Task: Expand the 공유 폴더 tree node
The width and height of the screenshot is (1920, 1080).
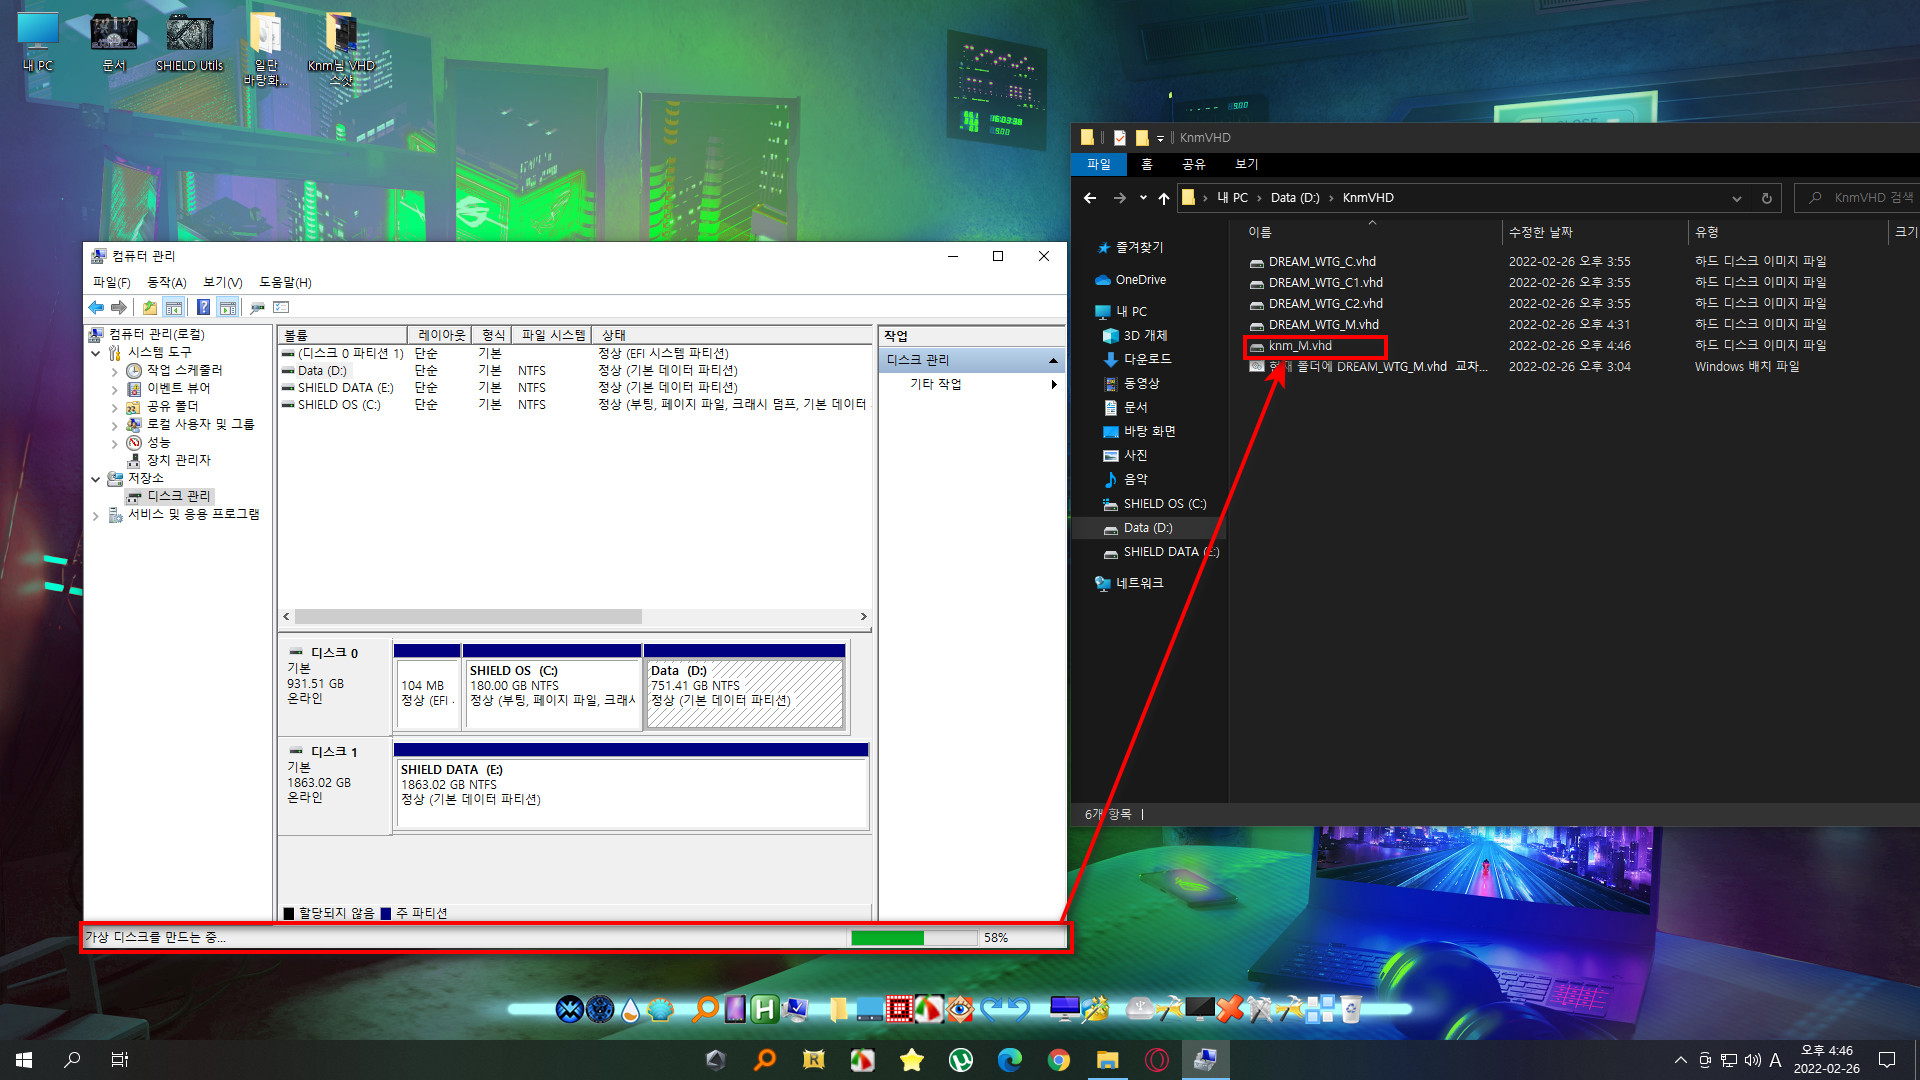Action: 114,407
